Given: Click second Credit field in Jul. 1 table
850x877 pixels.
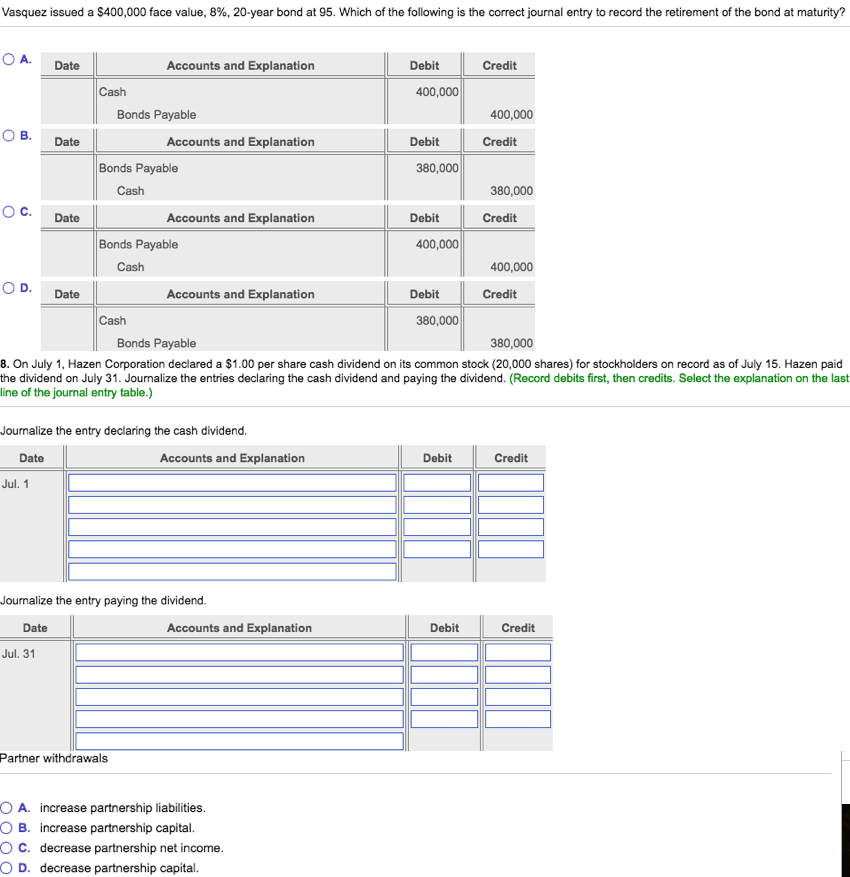Looking at the screenshot, I should [511, 505].
